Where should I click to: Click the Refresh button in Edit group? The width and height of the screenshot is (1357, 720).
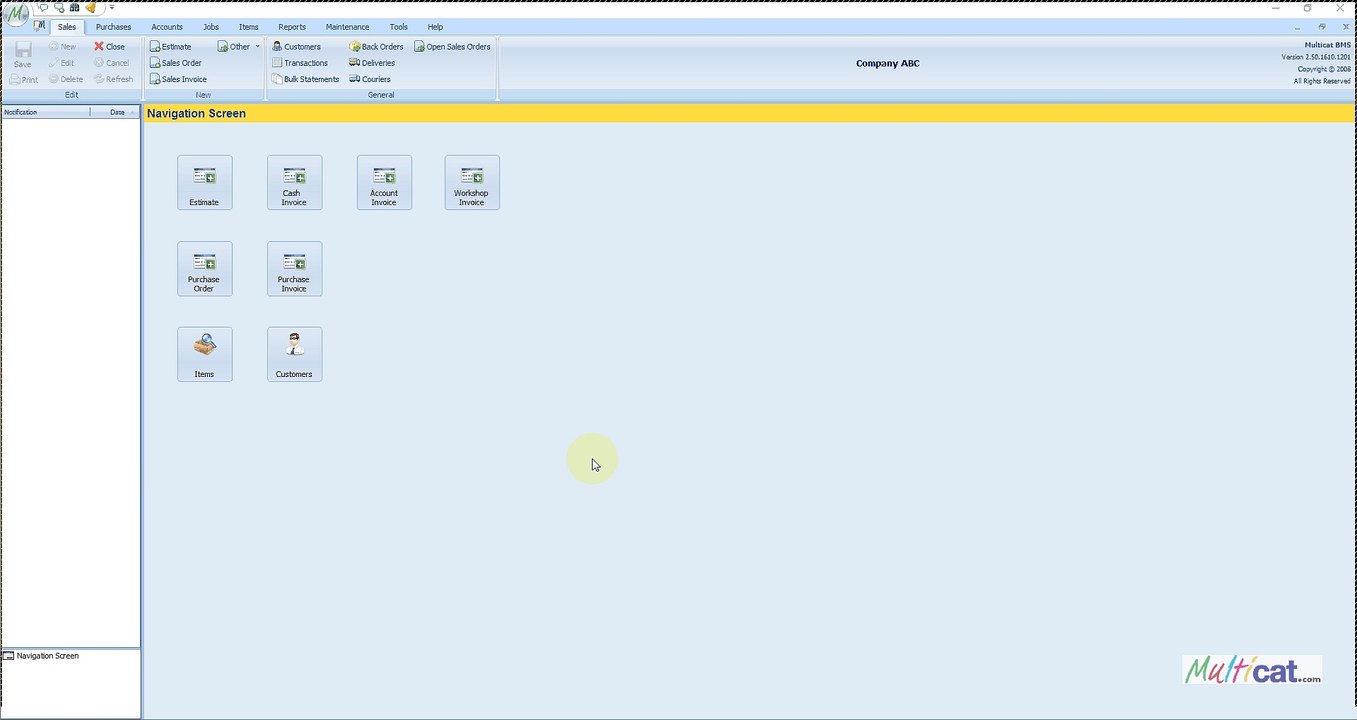pos(114,79)
